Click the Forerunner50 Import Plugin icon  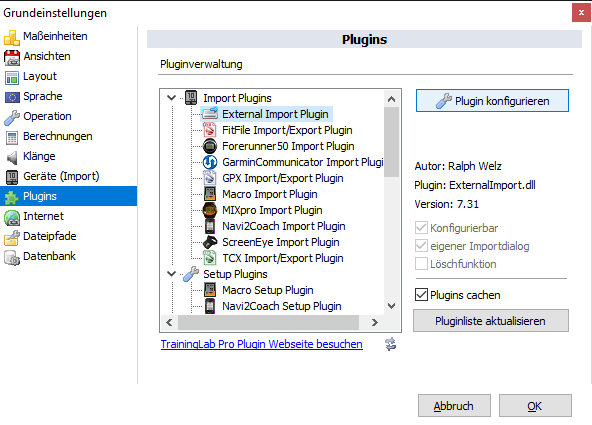point(210,146)
